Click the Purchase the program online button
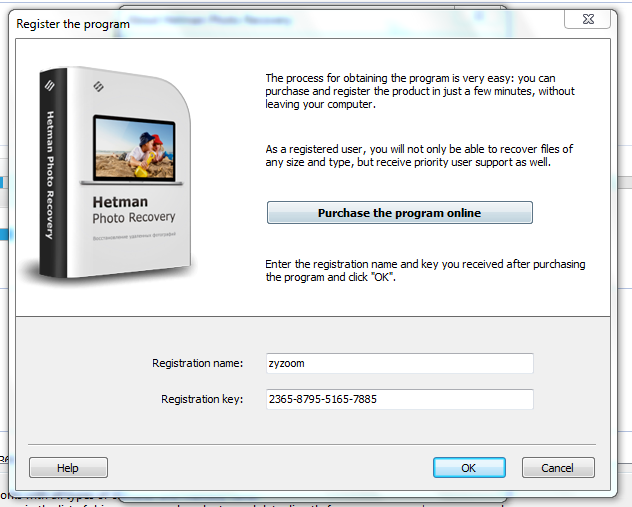 pyautogui.click(x=399, y=212)
